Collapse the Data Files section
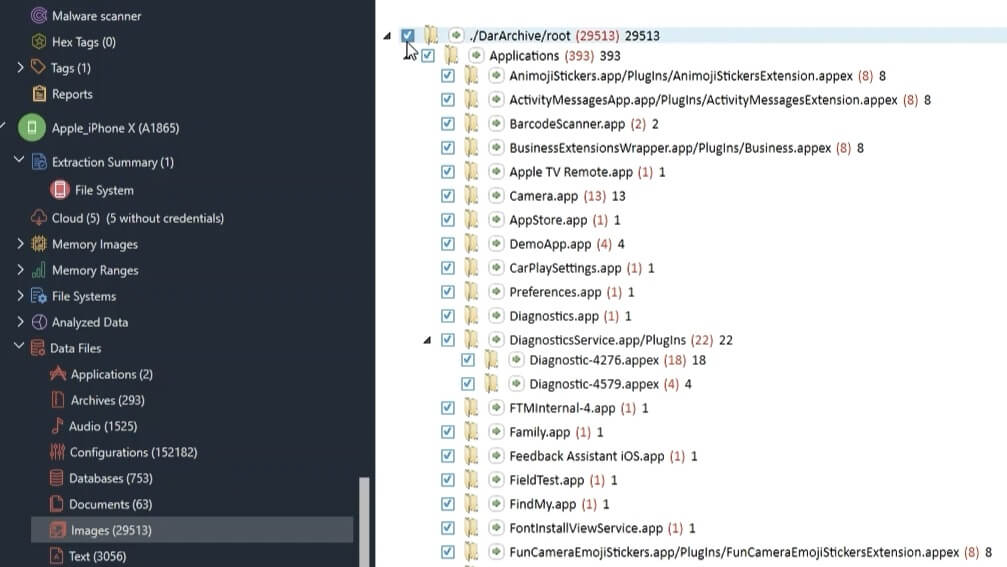Viewport: 1007px width, 567px height. click(x=19, y=345)
